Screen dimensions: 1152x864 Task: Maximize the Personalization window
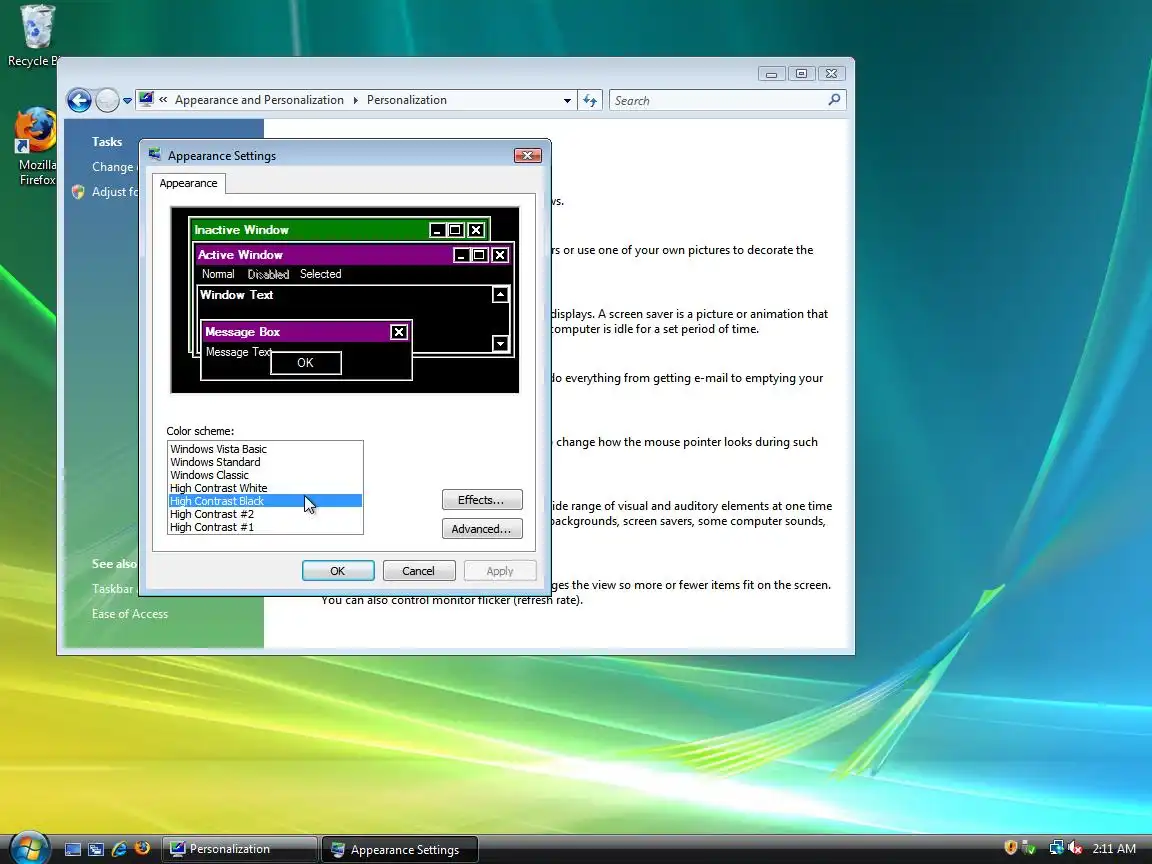point(802,73)
